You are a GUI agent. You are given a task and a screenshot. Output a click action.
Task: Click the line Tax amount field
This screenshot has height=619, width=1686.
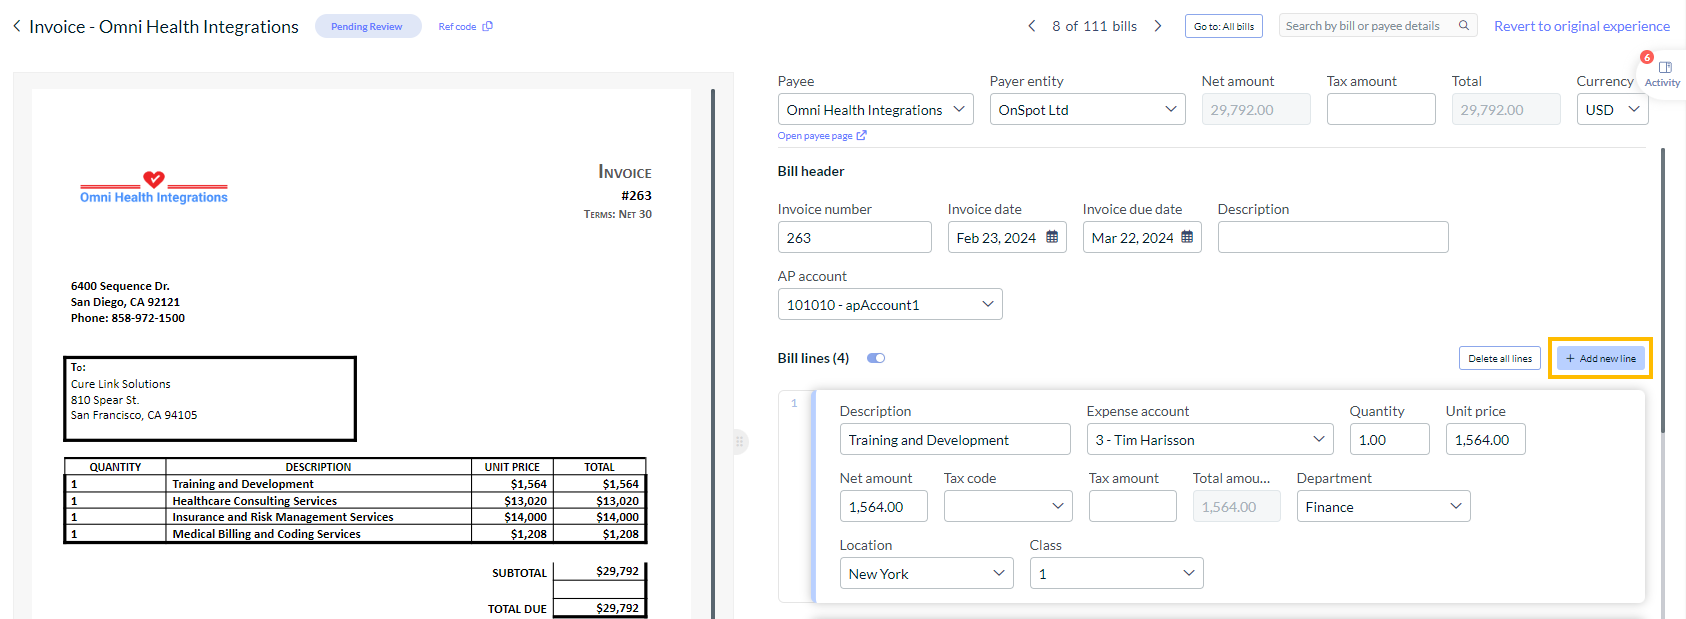[1133, 506]
